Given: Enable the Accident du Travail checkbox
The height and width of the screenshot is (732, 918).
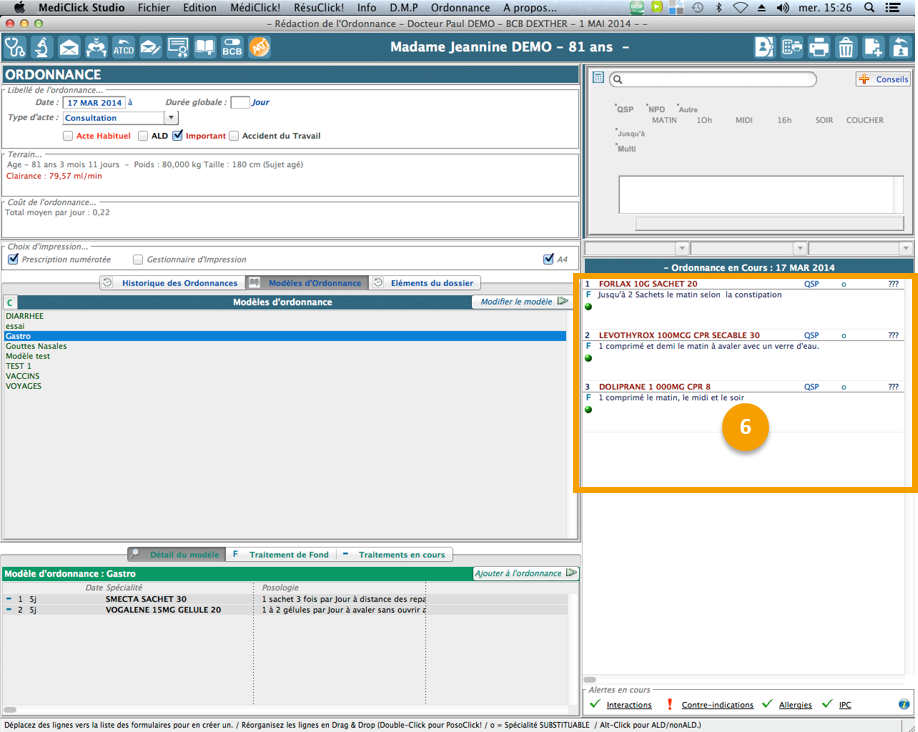Looking at the screenshot, I should click(234, 136).
